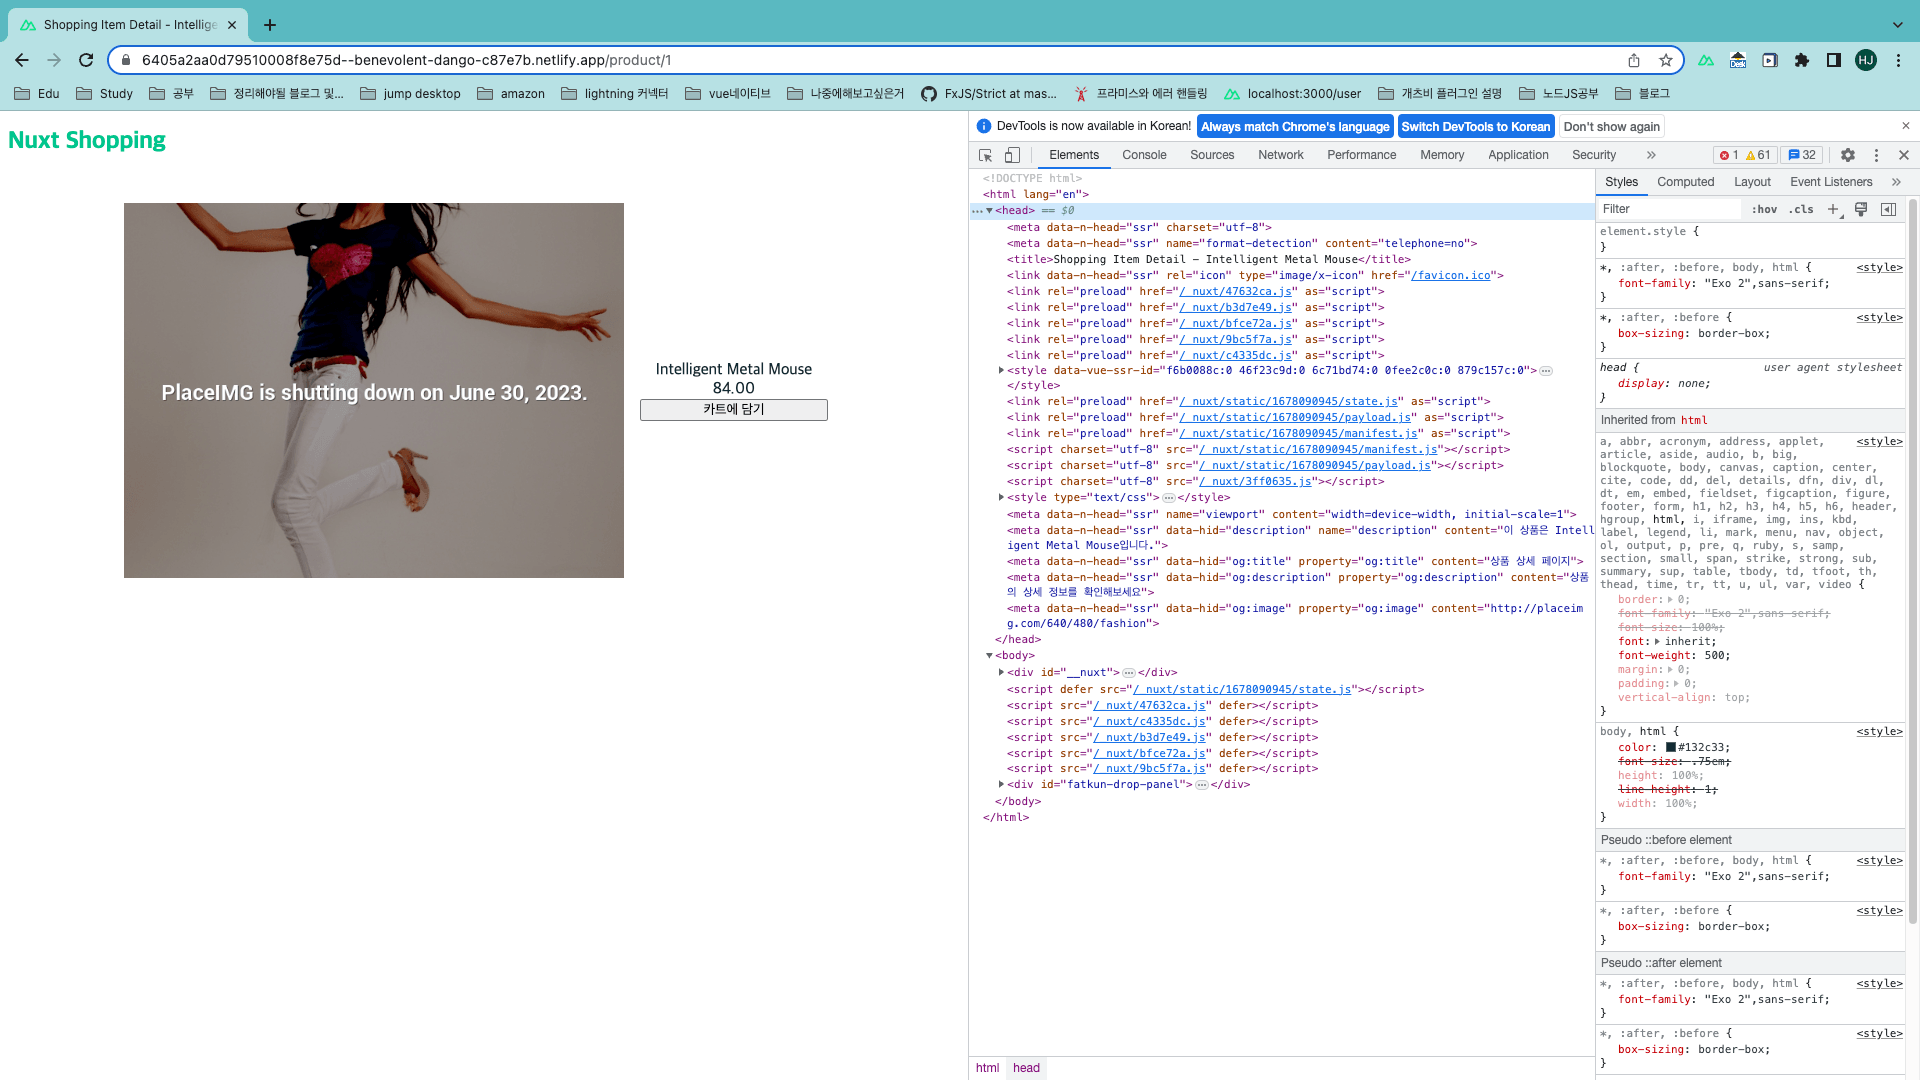The height and width of the screenshot is (1080, 1920).
Task: Focus the Styles filter input field
Action: click(x=1670, y=209)
